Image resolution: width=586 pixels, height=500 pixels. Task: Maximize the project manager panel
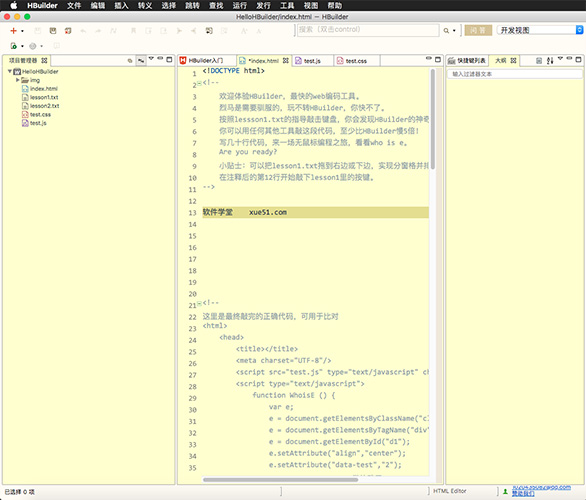click(169, 59)
